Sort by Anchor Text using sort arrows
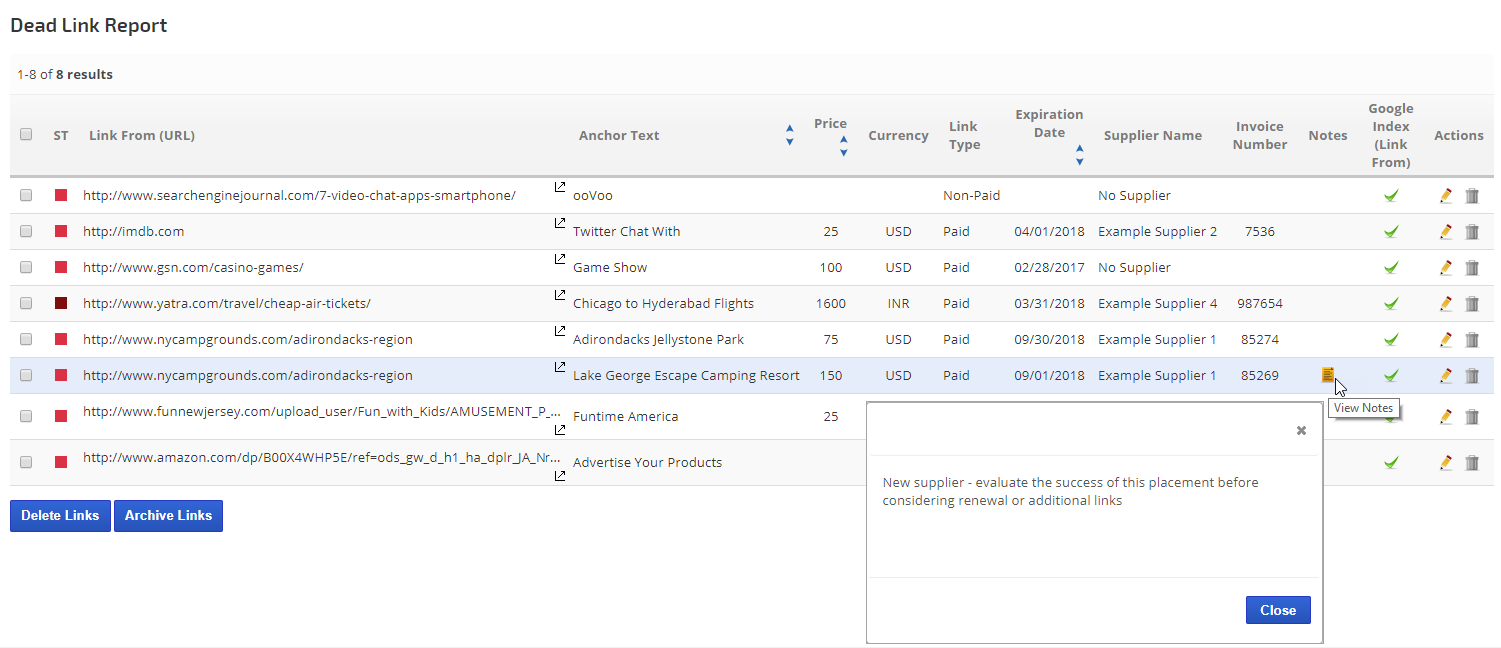Image resolution: width=1501 pixels, height=648 pixels. [x=790, y=135]
